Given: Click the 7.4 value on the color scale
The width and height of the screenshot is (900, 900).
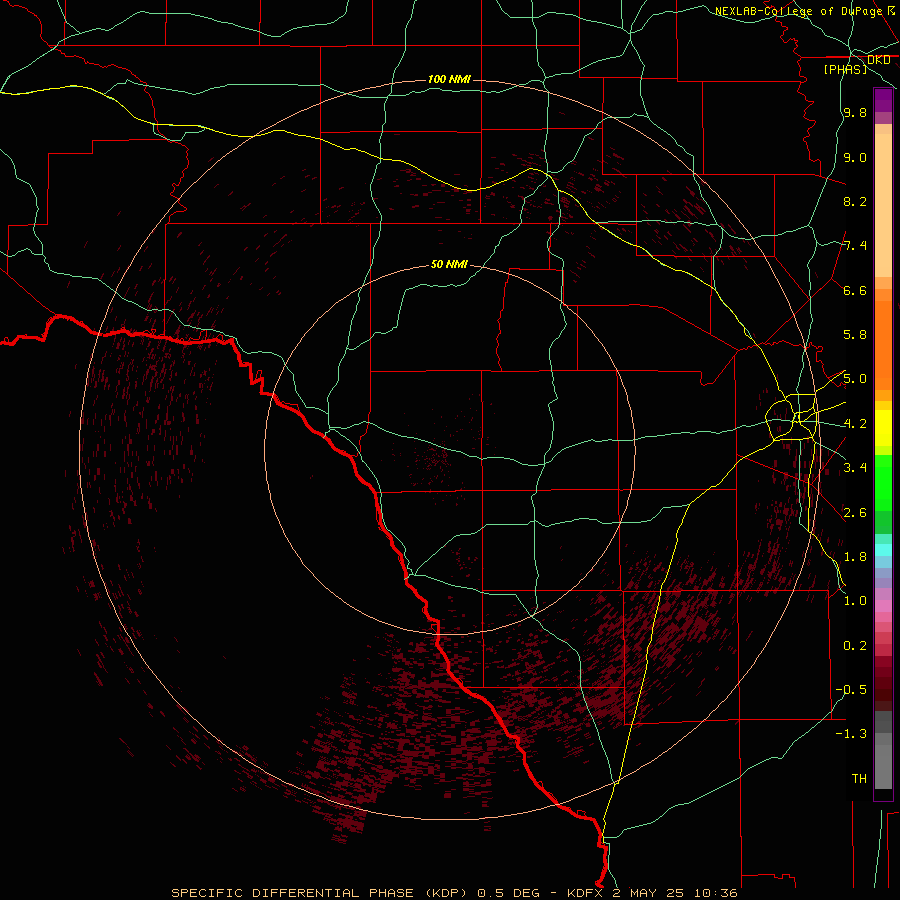Looking at the screenshot, I should click(x=855, y=246).
